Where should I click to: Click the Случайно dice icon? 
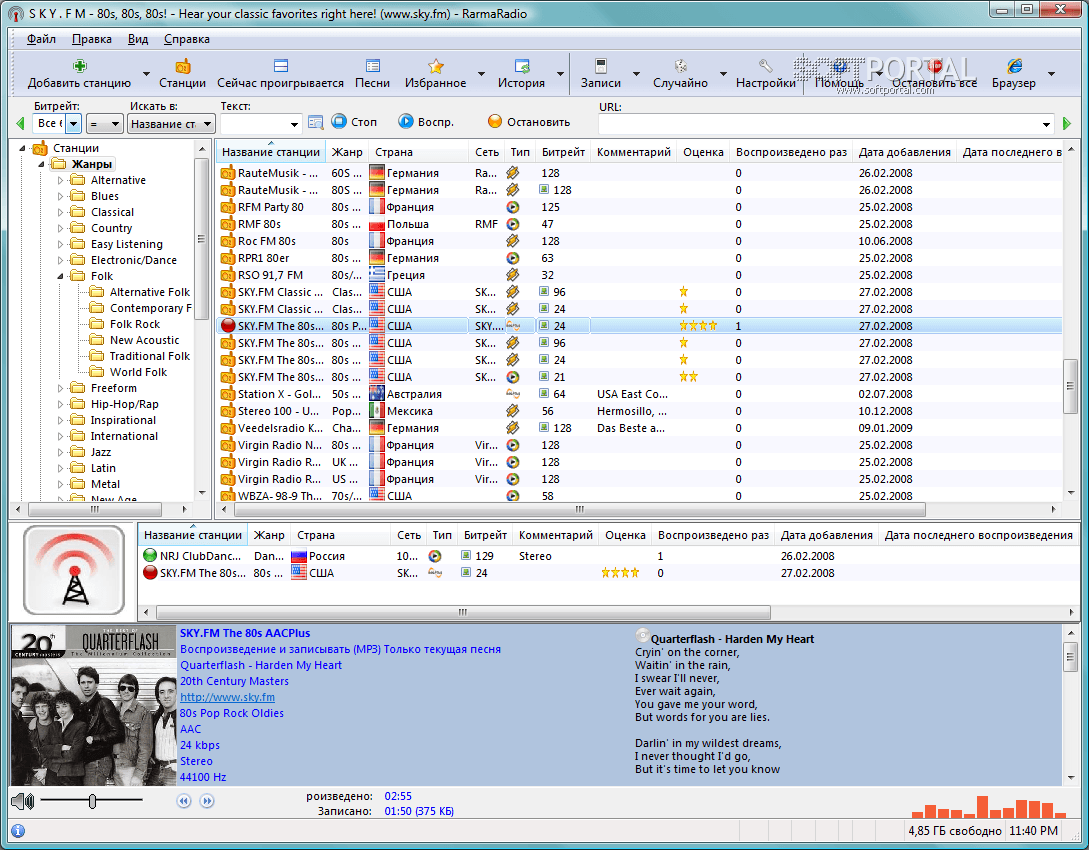coord(680,66)
